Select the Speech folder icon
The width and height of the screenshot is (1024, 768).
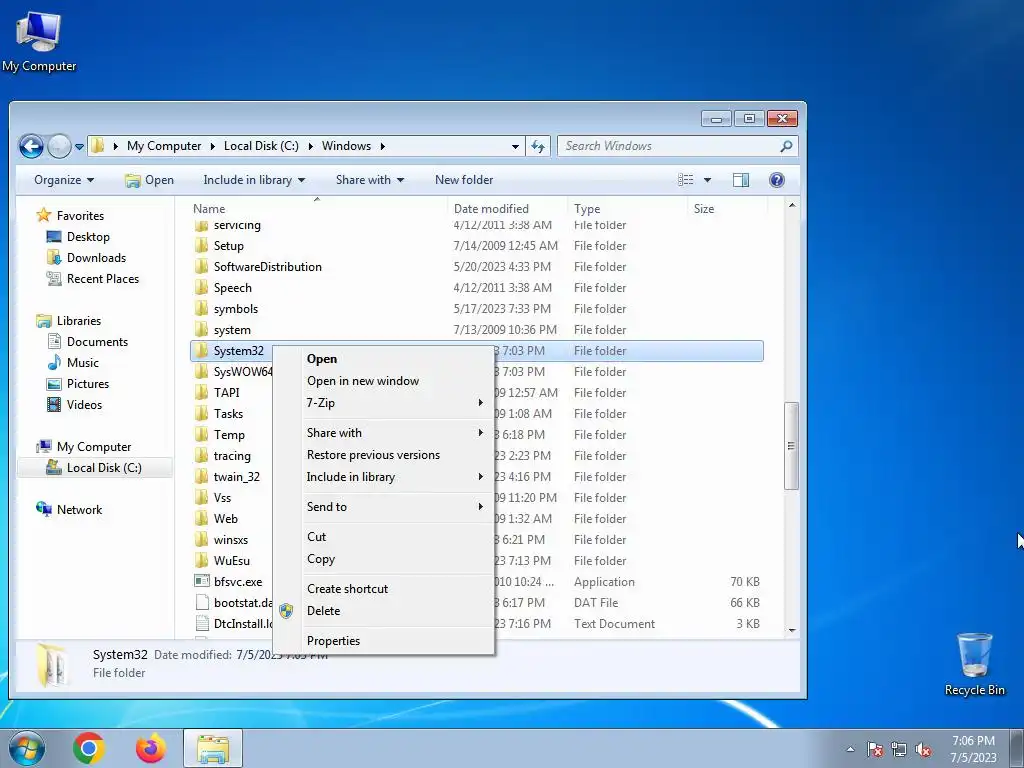[x=202, y=288]
